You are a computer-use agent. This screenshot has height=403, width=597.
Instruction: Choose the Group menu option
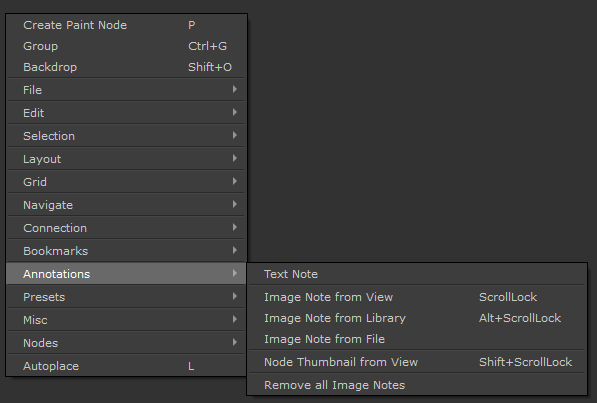[x=126, y=46]
